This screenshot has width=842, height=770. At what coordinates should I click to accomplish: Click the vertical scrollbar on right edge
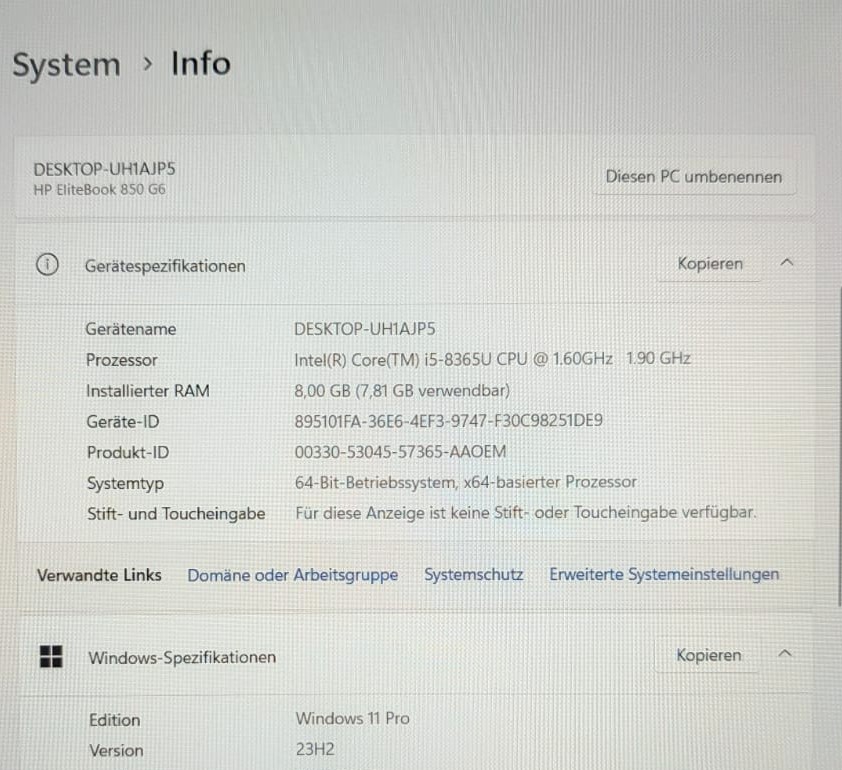tap(839, 446)
